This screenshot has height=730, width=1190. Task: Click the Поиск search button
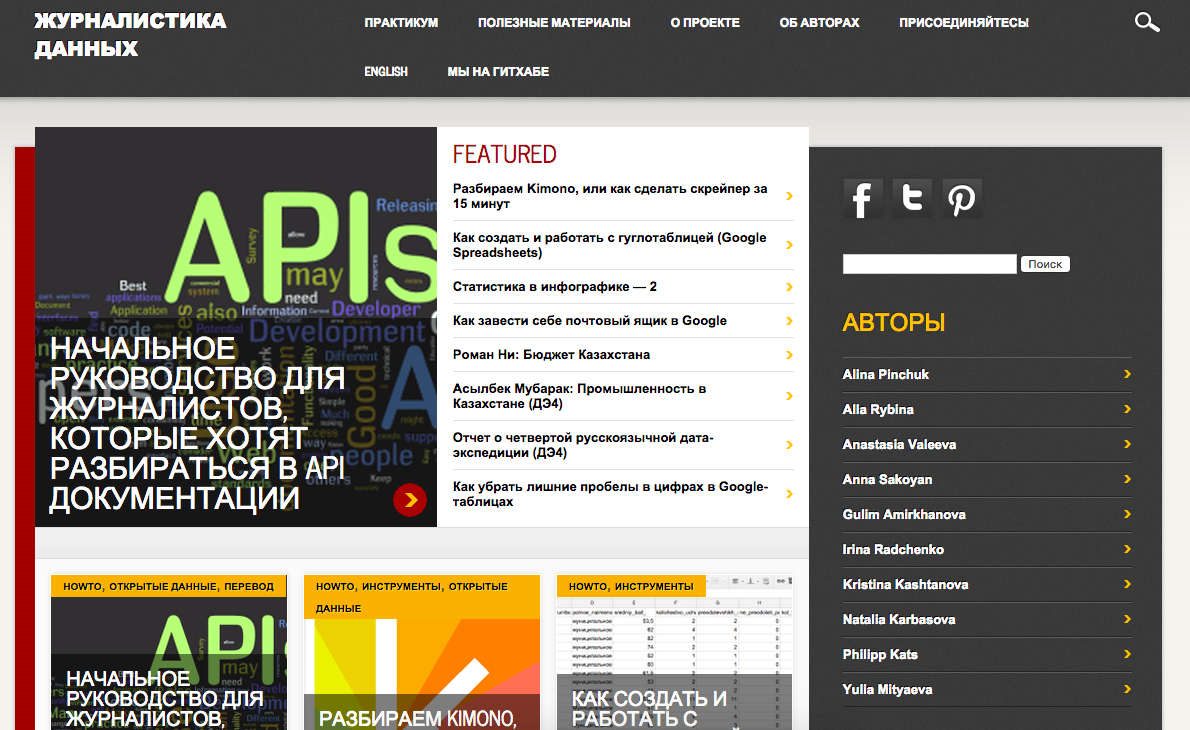click(x=1045, y=264)
